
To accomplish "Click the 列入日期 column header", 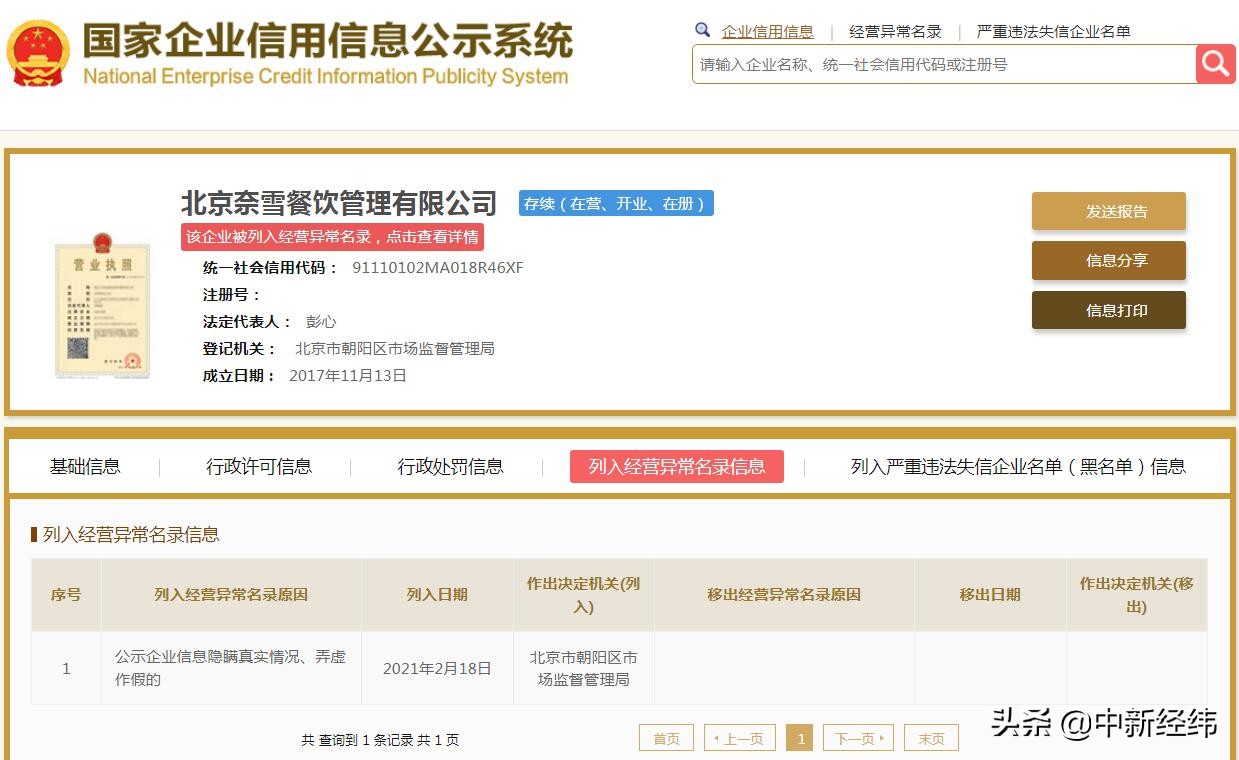I will 437,594.
